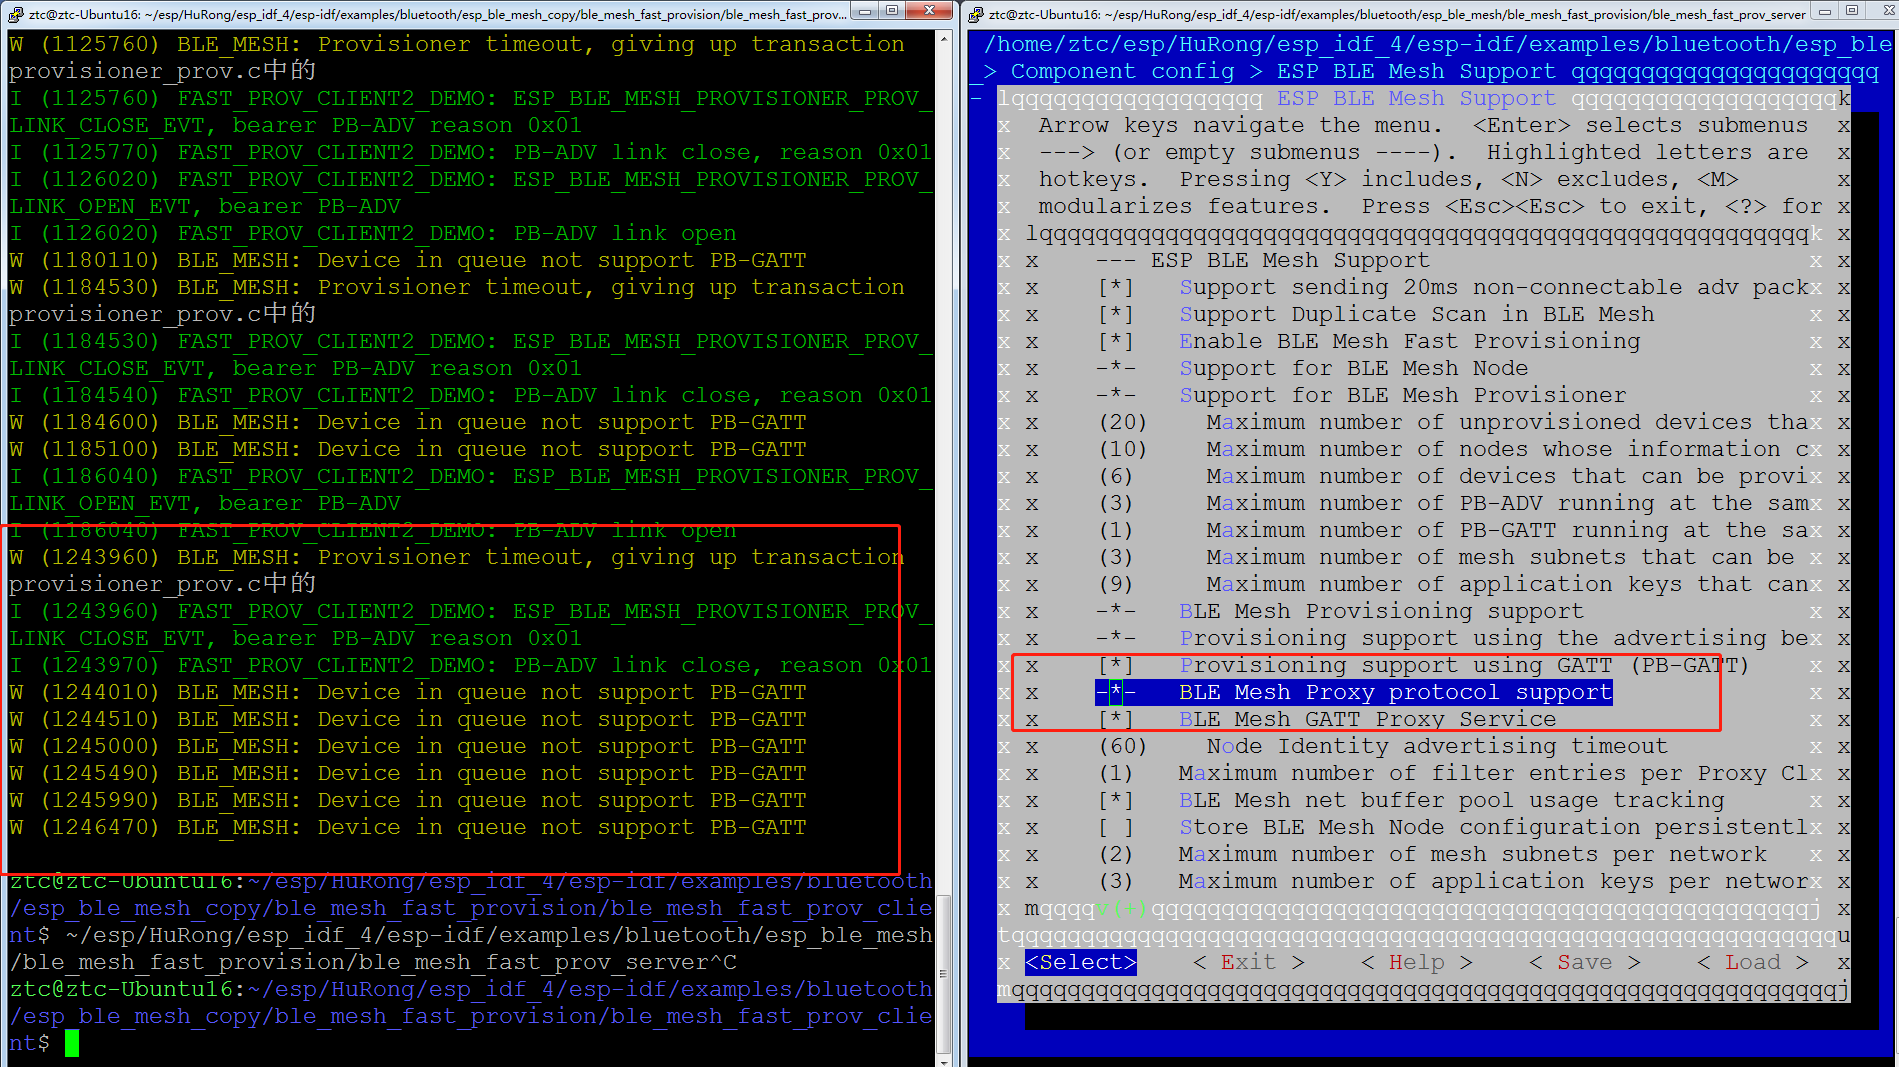Click the PuTTY icon in the right terminal title bar
The image size is (1899, 1067).
pos(977,14)
